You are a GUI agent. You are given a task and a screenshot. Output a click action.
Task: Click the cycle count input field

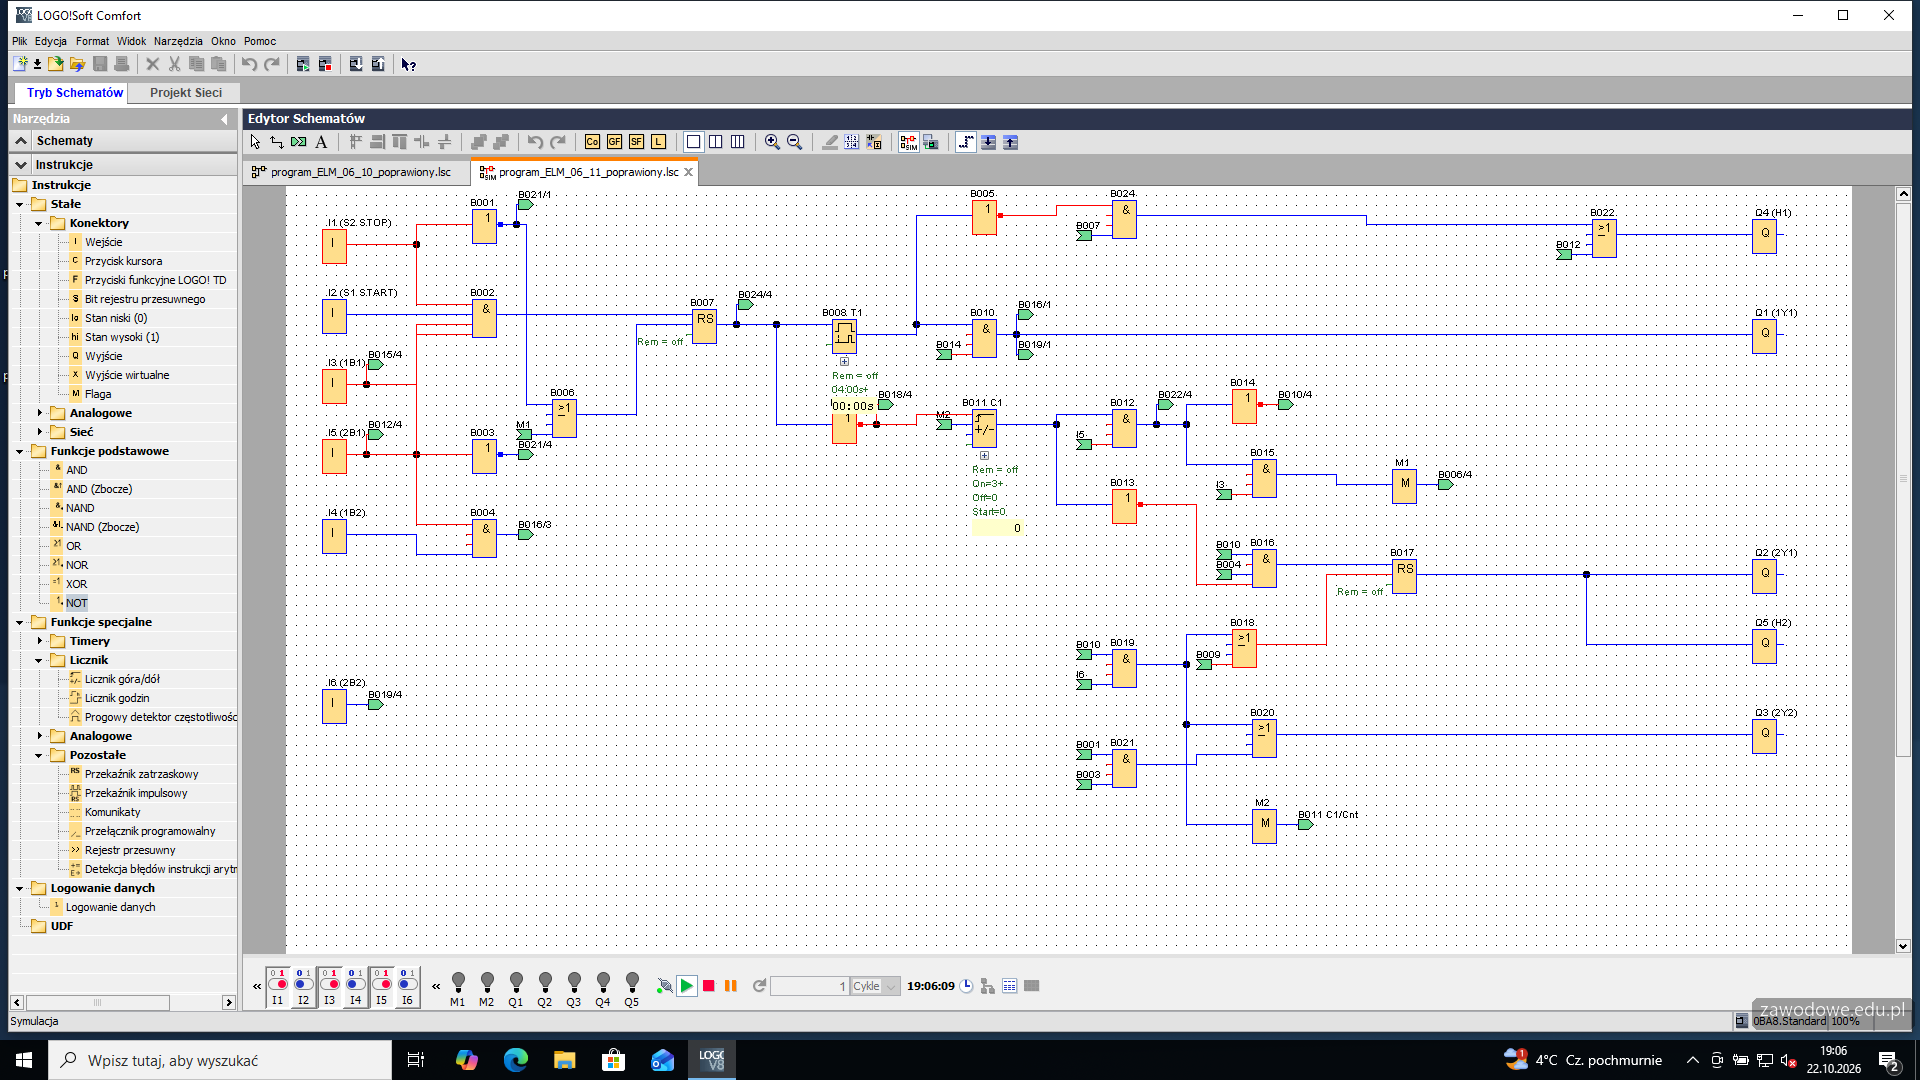point(810,986)
